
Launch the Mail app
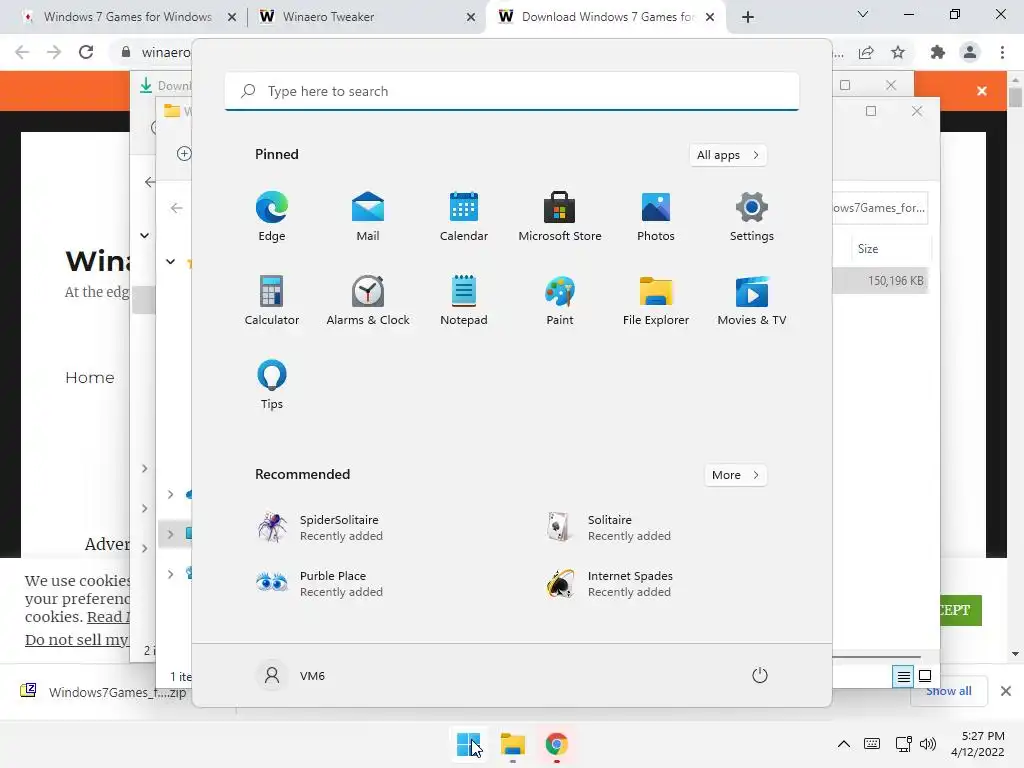click(x=368, y=216)
